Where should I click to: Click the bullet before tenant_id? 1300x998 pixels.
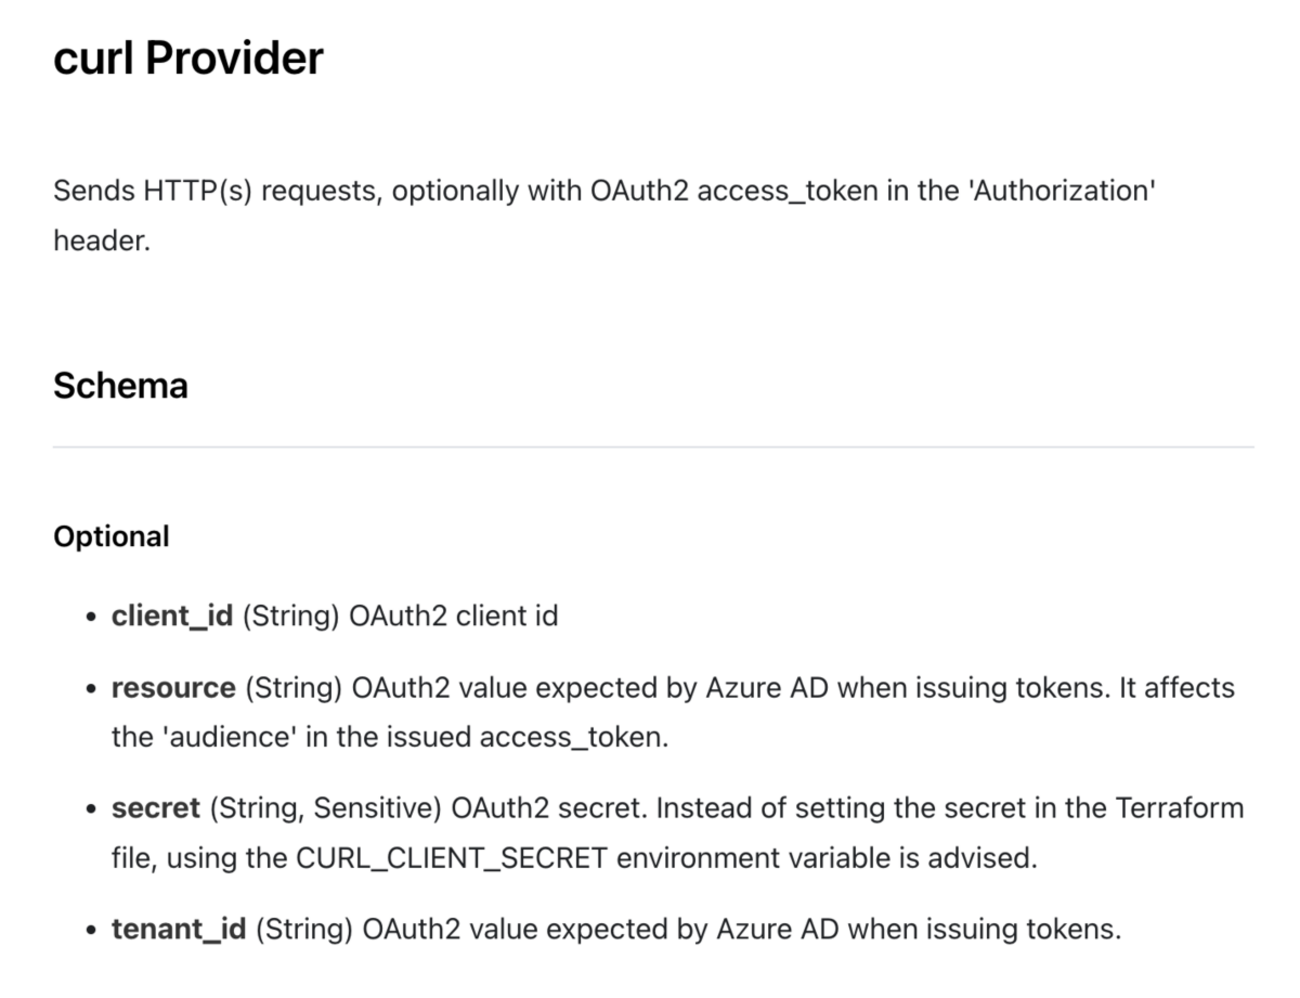[91, 931]
